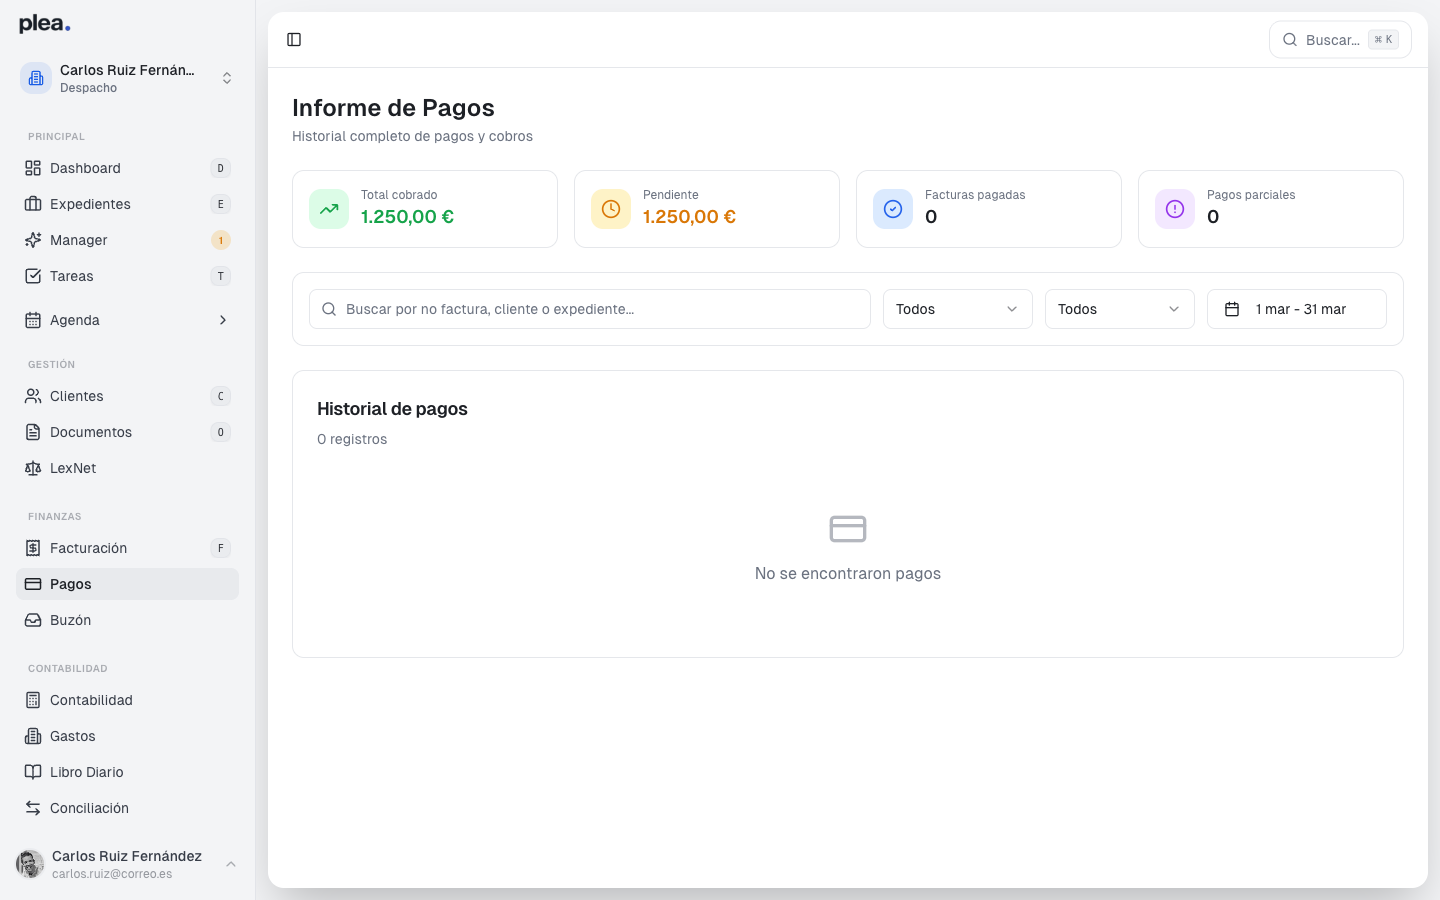
Task: Open the second Todos filter dropdown
Action: [x=1120, y=309]
